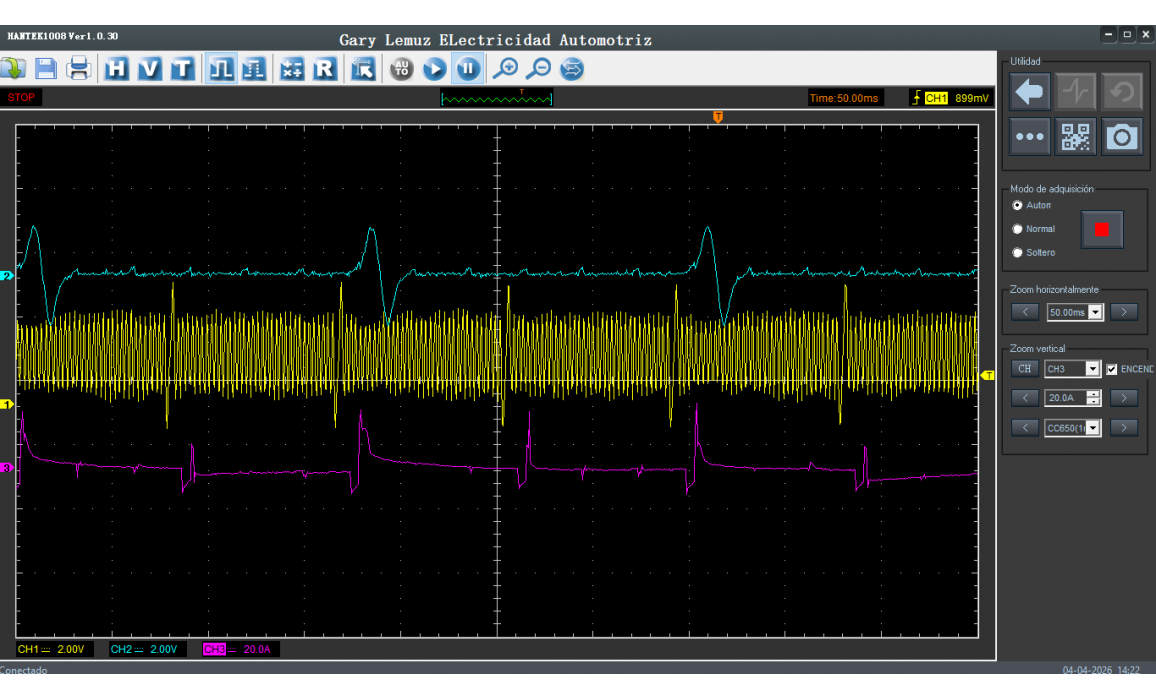
Task: Click the zoom in magnifier icon
Action: 506,69
